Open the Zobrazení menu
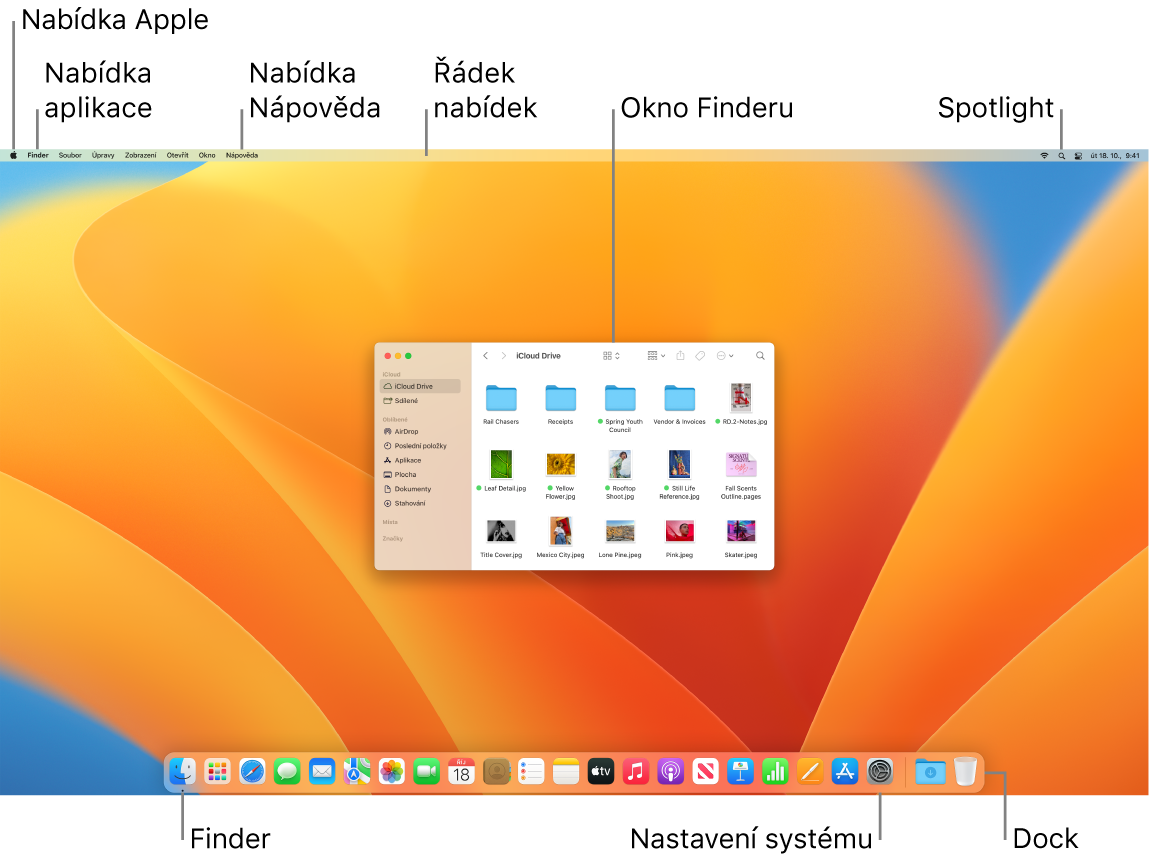Viewport: 1151px width, 860px height. pos(140,156)
